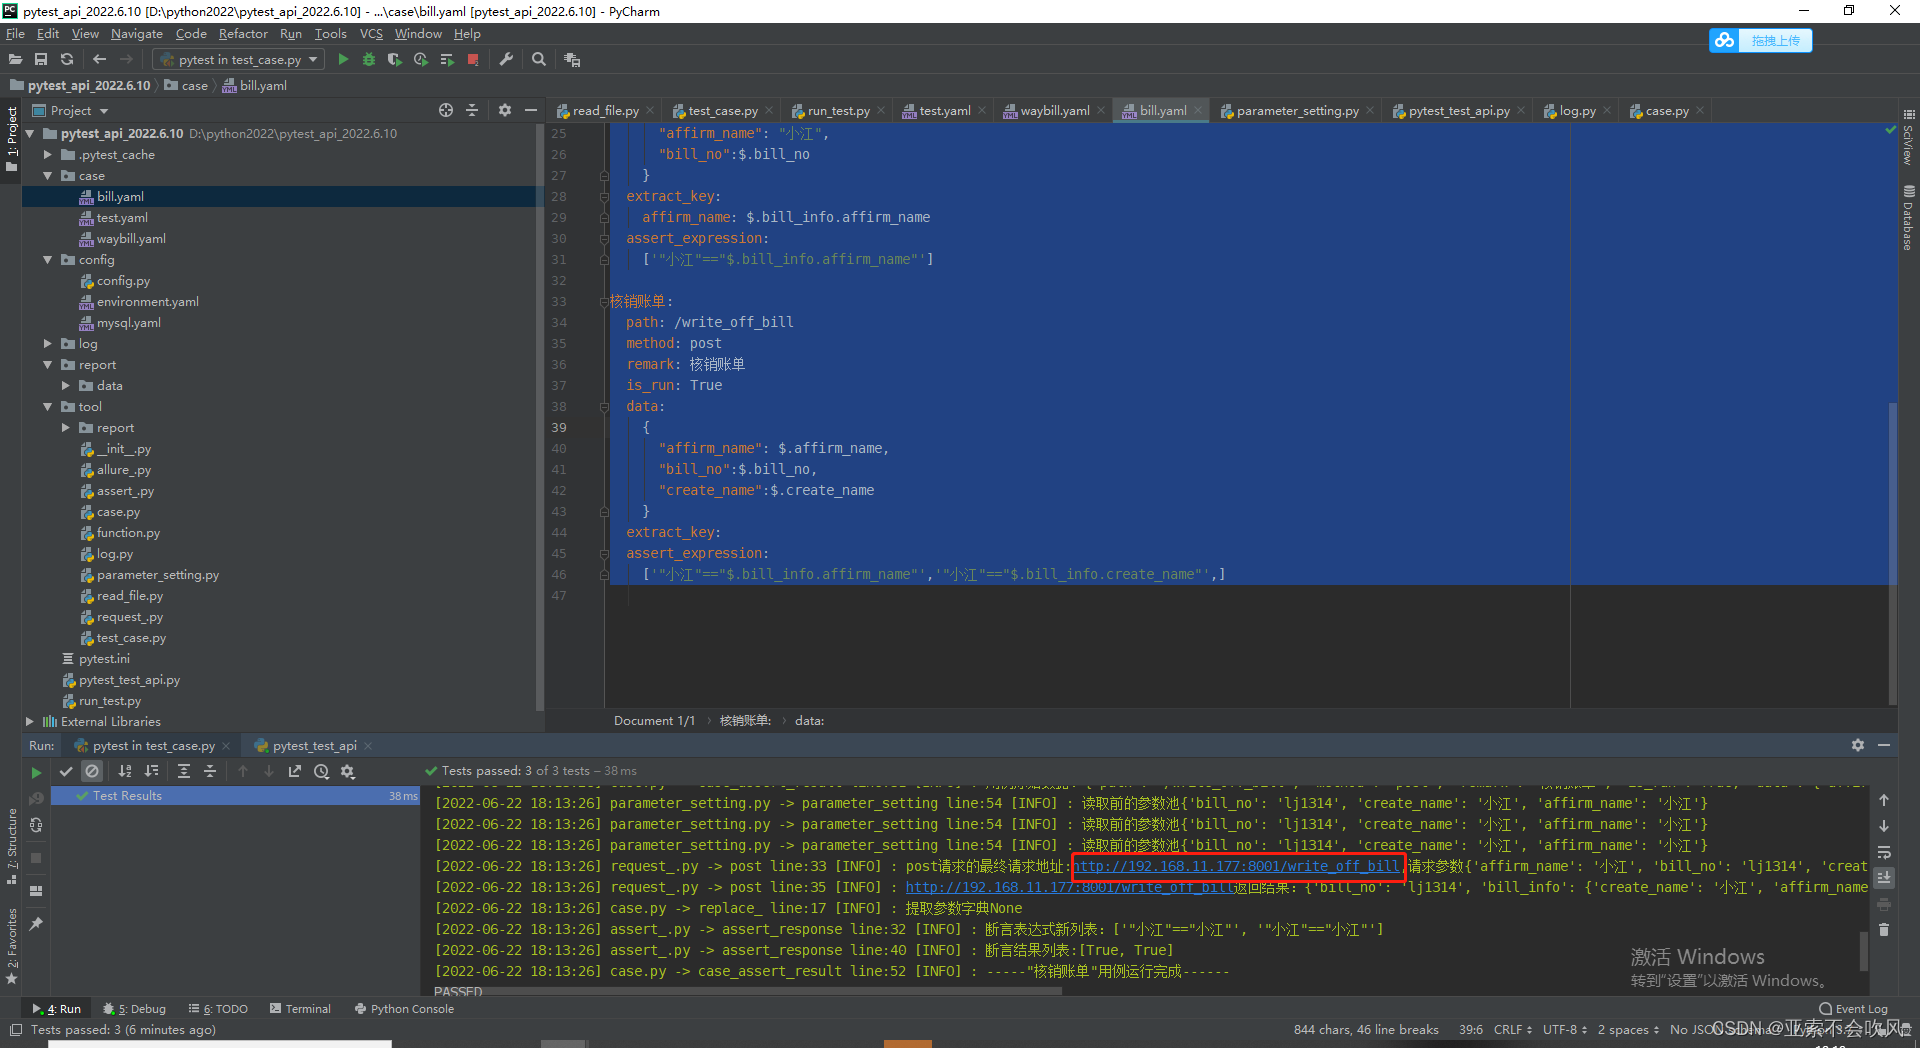Run with coverage from the top toolbar
Screen dimensions: 1920x1048
(395, 60)
